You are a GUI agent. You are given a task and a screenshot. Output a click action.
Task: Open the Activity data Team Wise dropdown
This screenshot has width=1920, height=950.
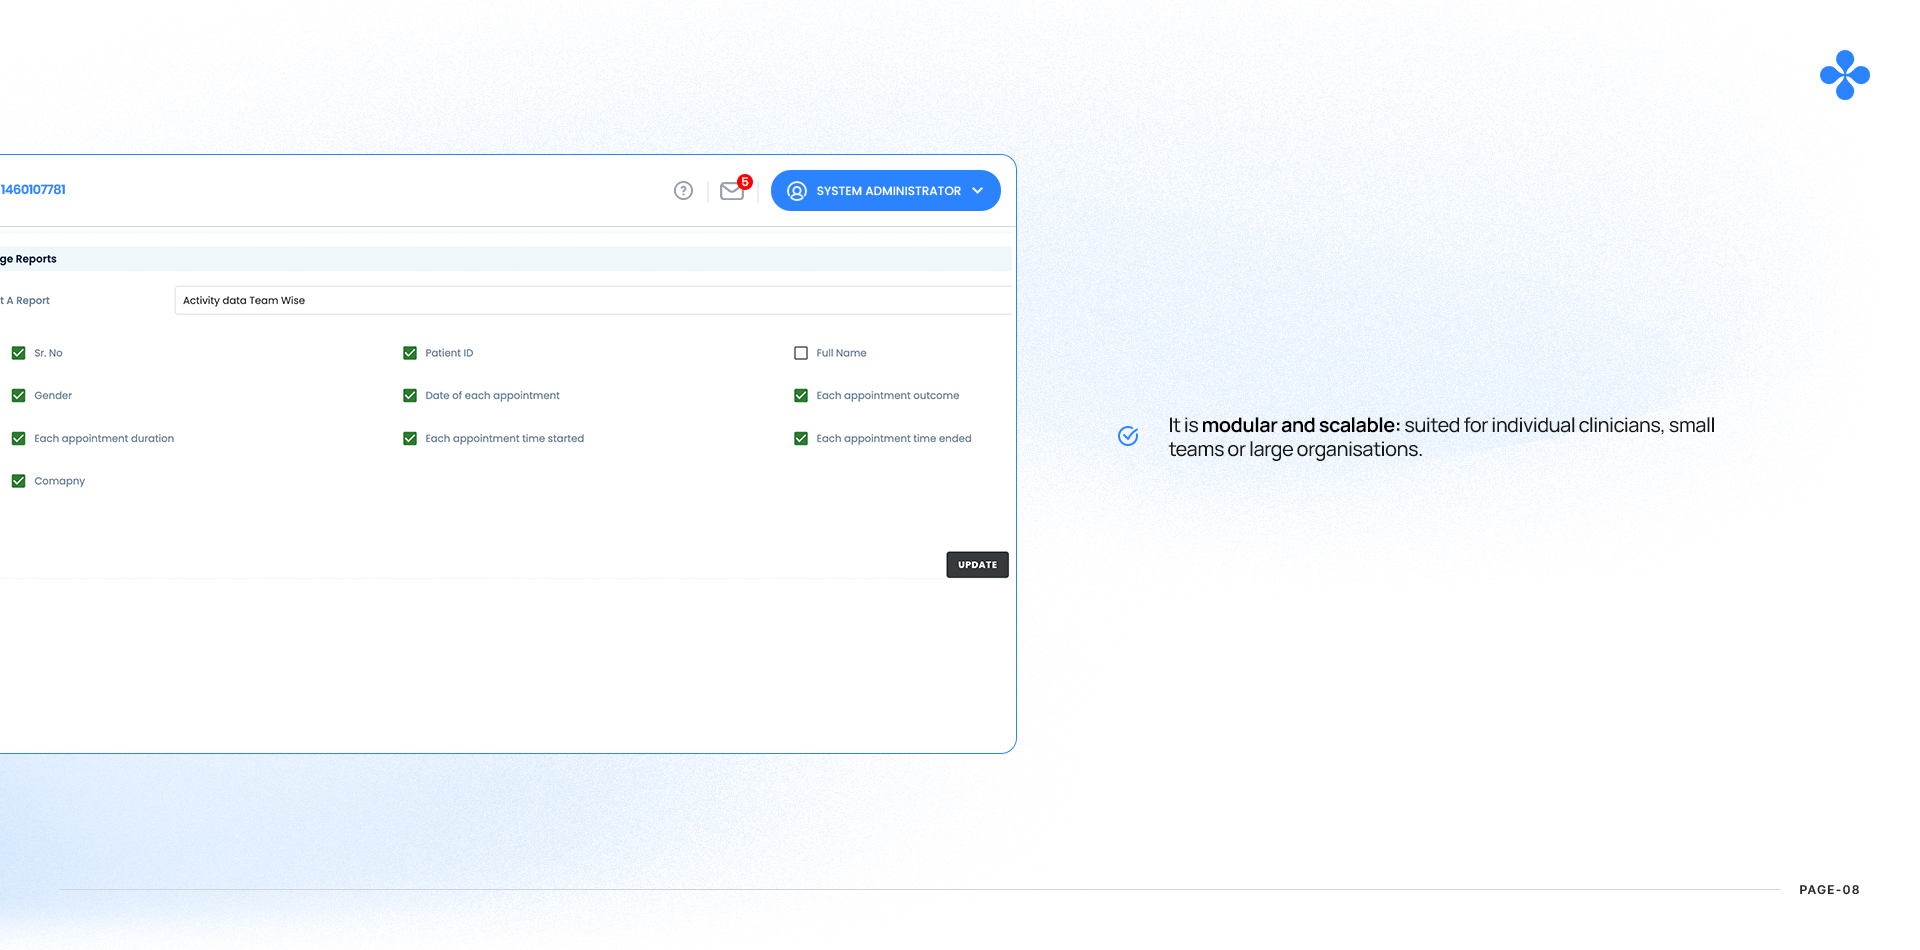593,300
